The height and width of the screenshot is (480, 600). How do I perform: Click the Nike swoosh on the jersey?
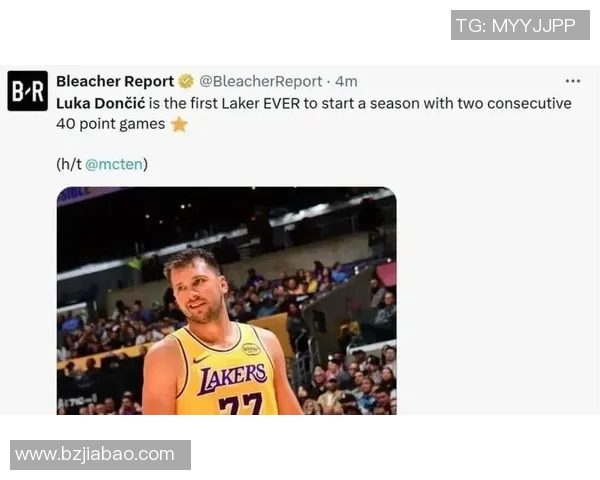[201, 359]
